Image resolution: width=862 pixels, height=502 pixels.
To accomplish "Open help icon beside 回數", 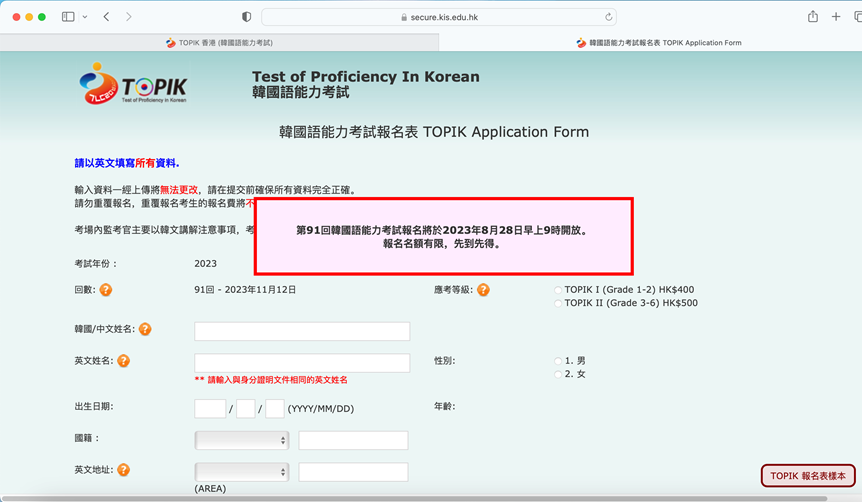I will point(106,290).
